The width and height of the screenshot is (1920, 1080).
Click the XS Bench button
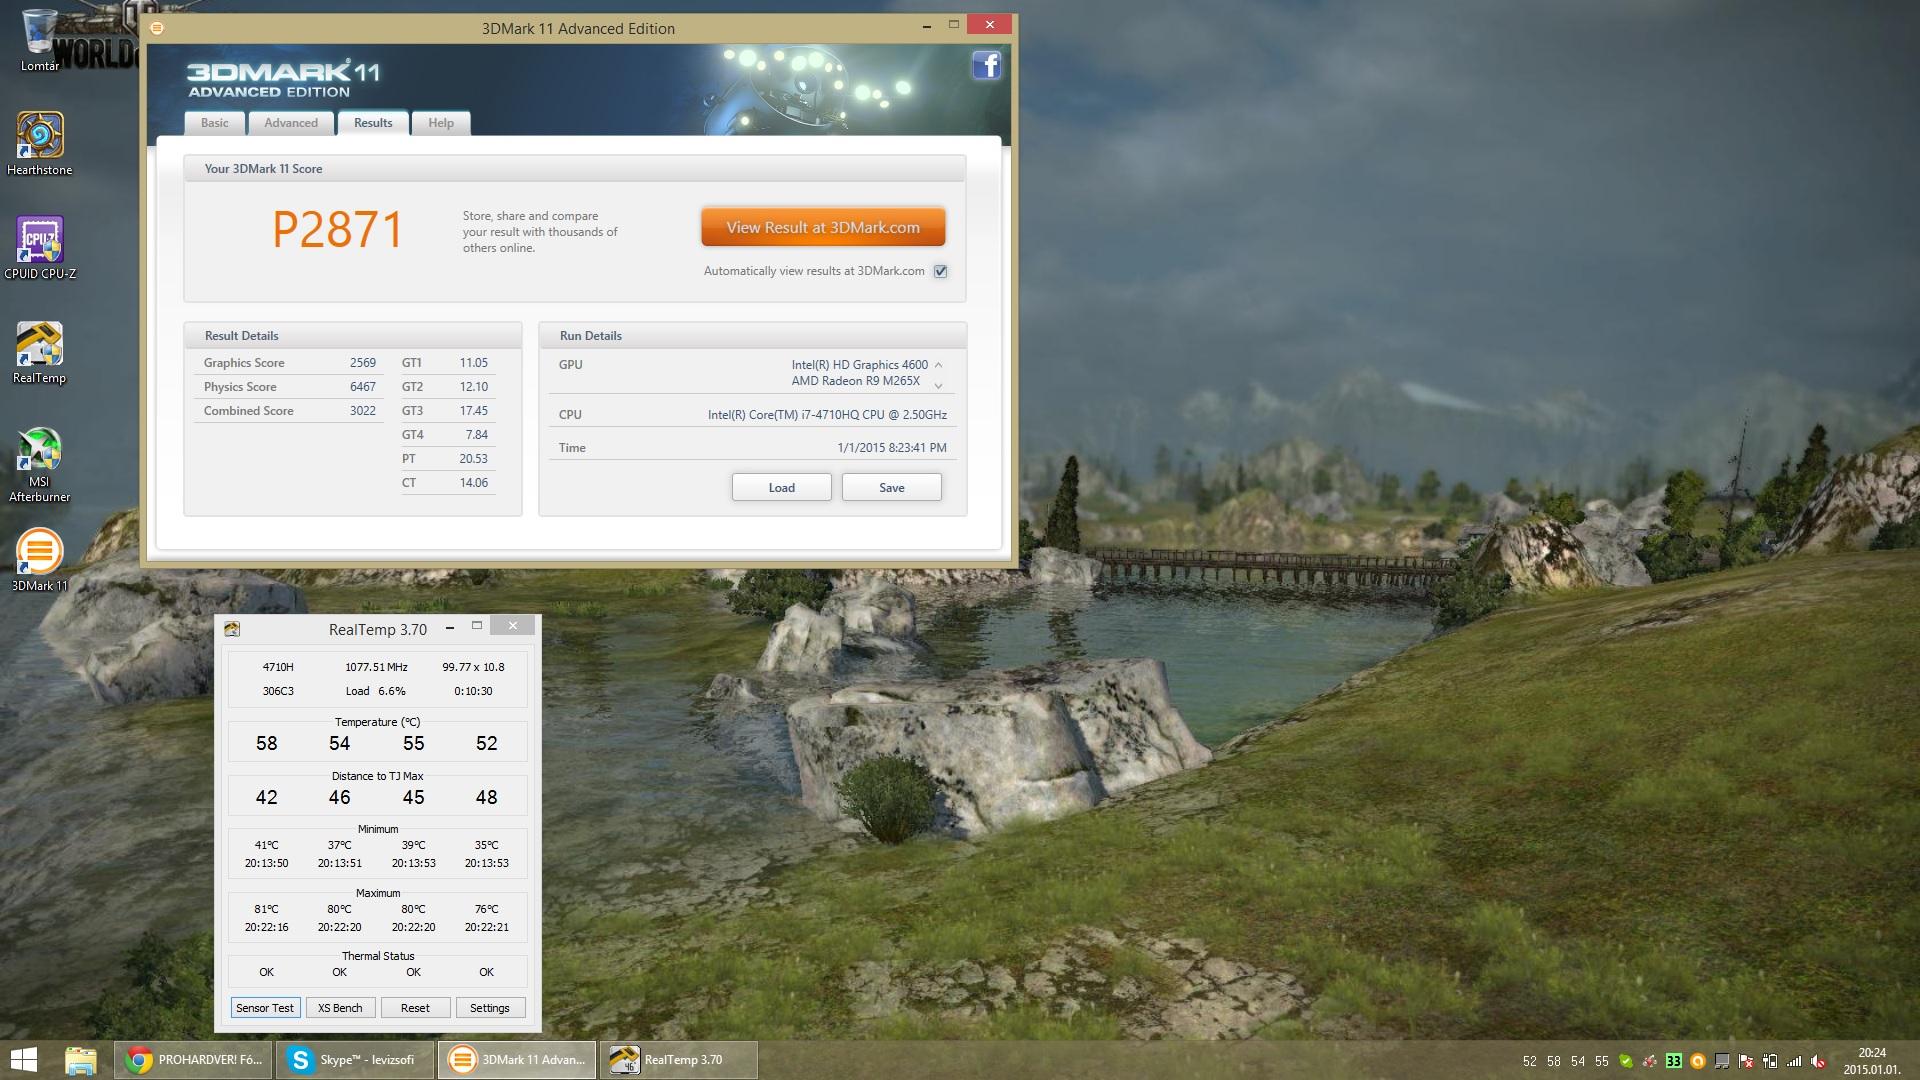340,1008
